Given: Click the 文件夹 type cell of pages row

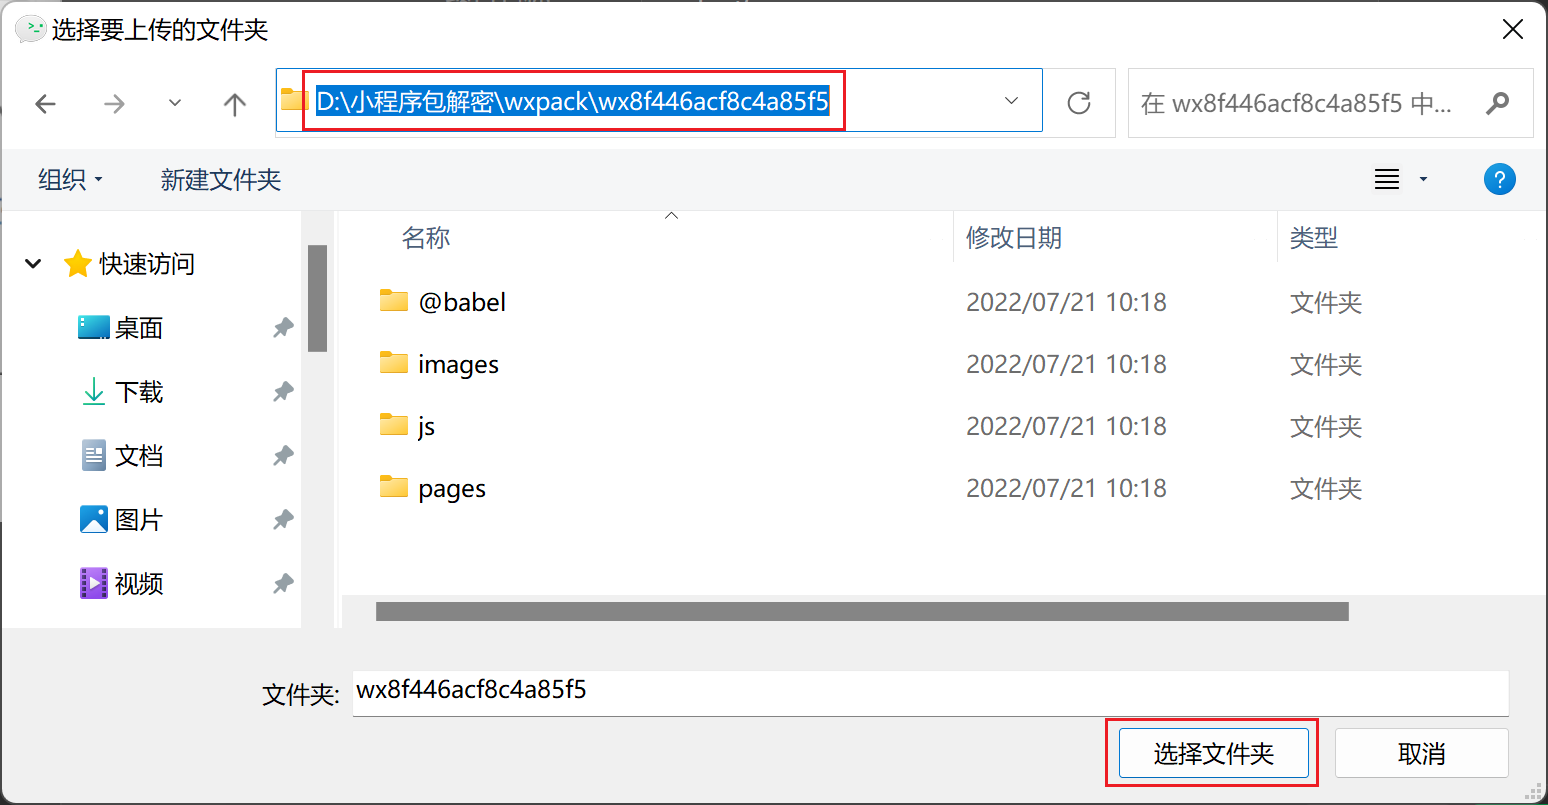Looking at the screenshot, I should pos(1326,489).
